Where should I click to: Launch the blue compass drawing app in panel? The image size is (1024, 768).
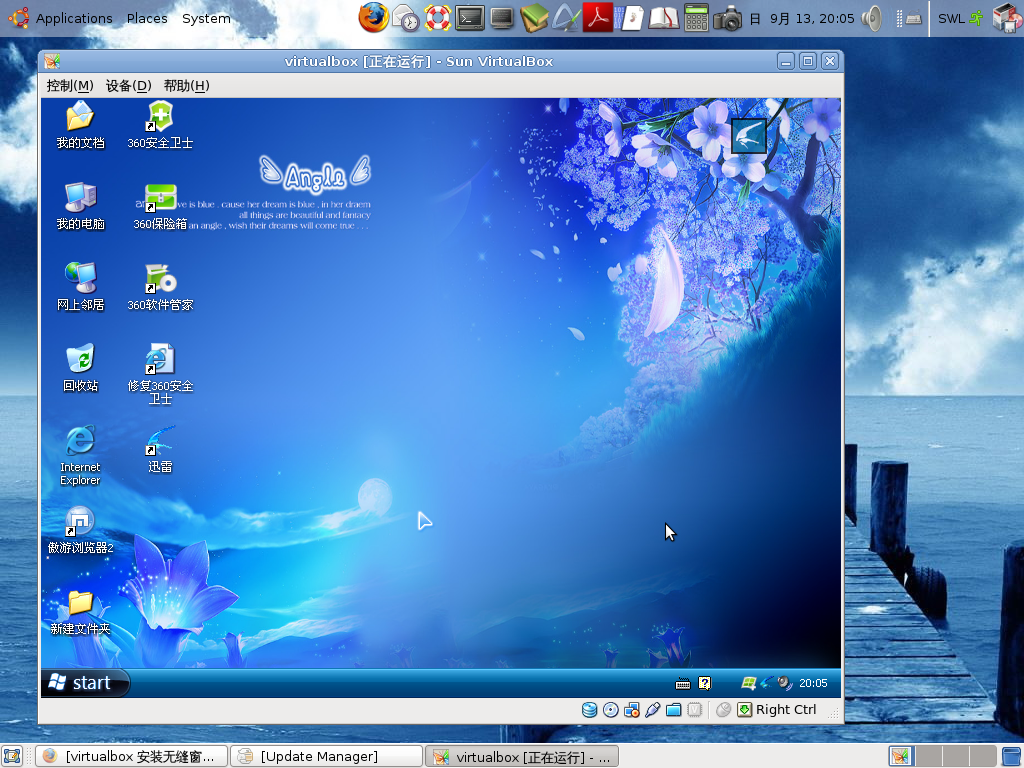[x=566, y=18]
